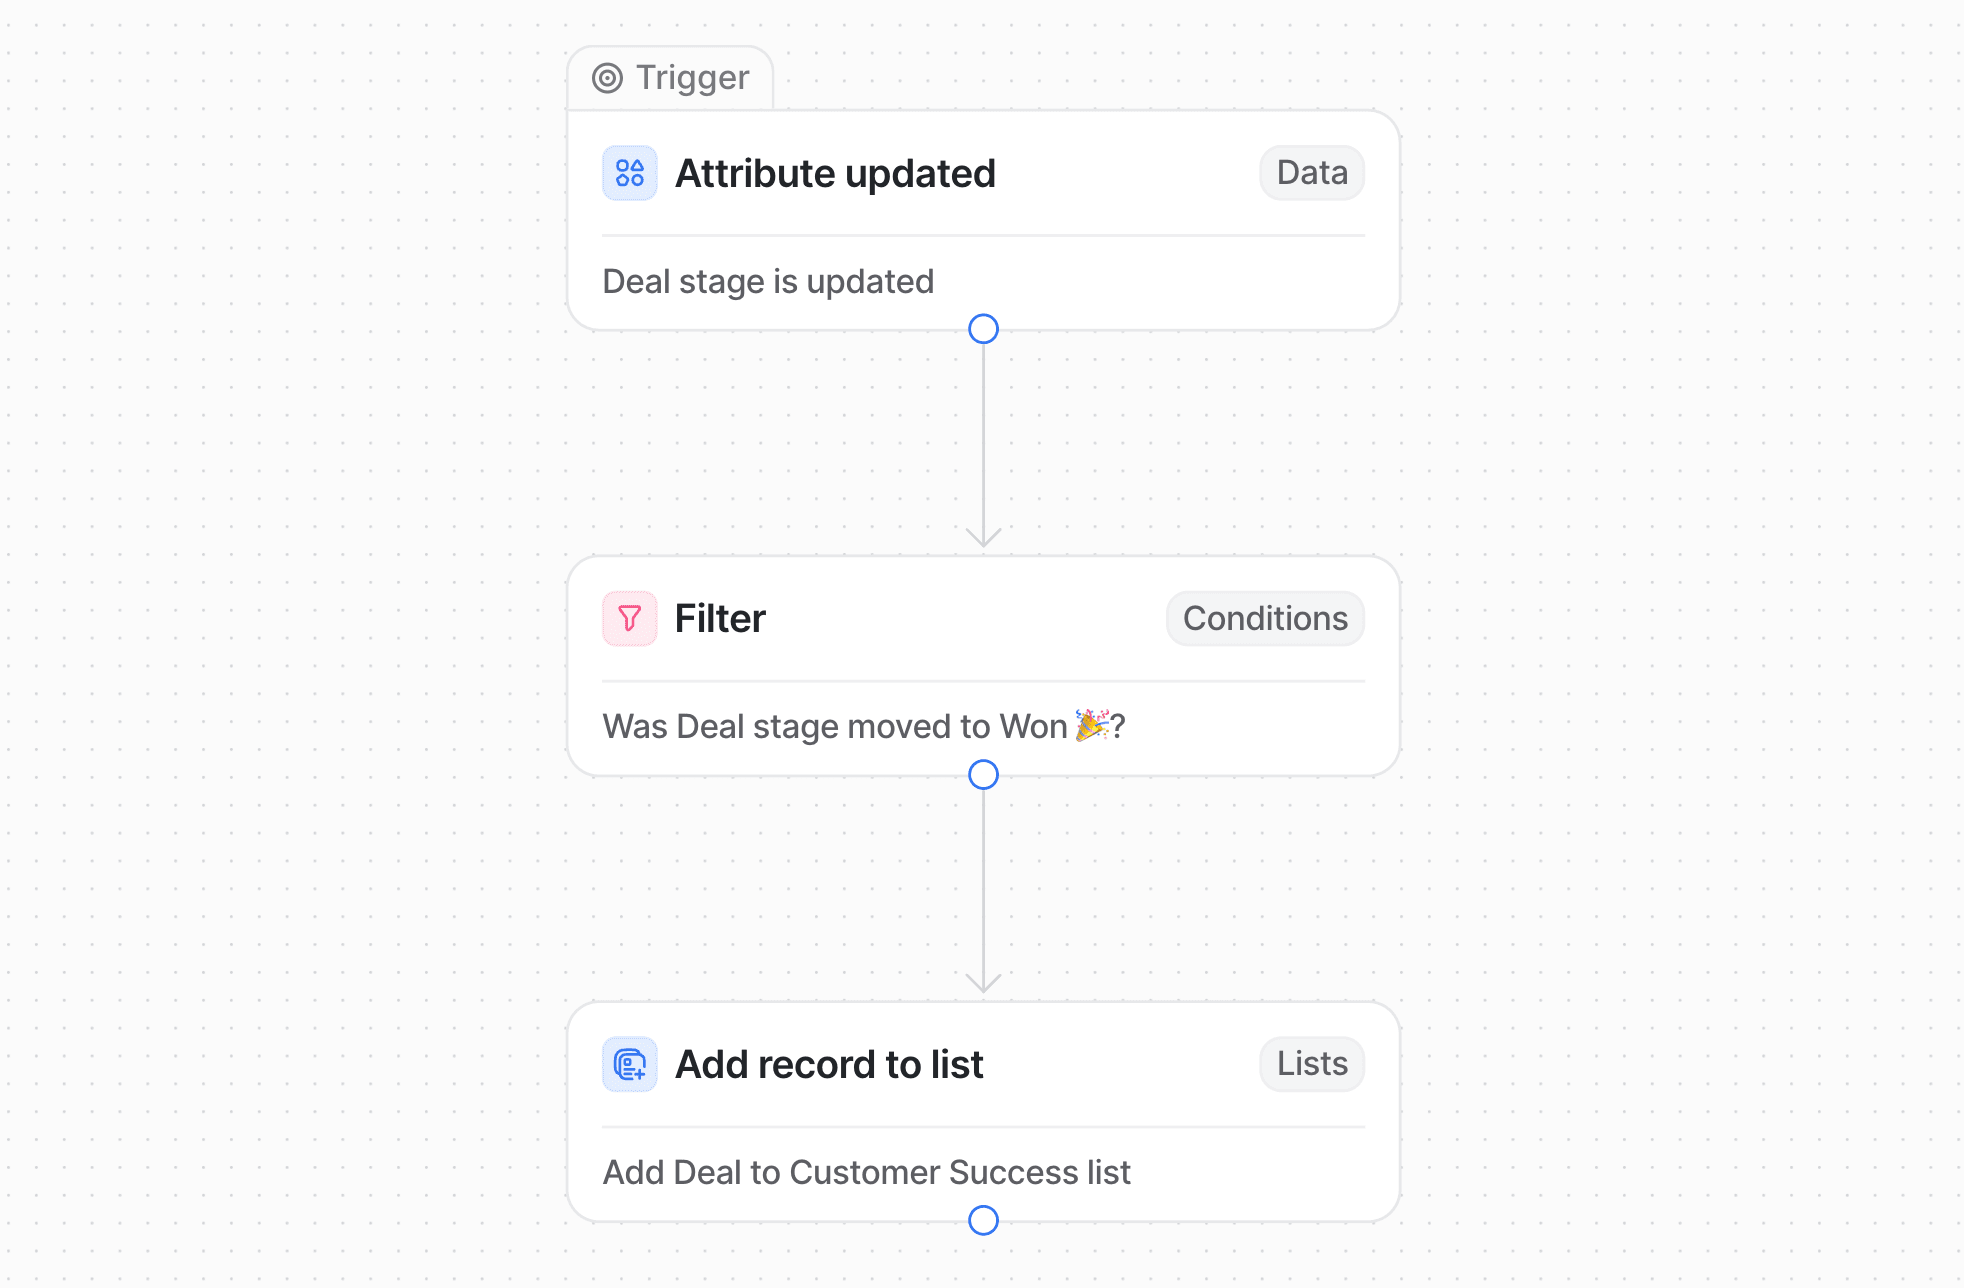Click 'Was Deal stage moved to Won' text

coord(835,727)
